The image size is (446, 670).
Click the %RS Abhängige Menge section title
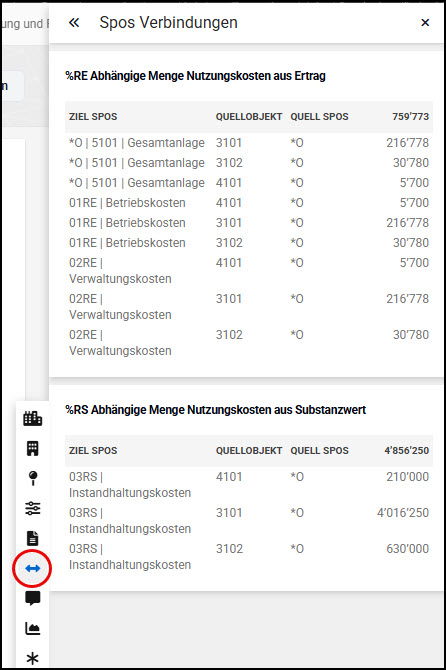216,410
